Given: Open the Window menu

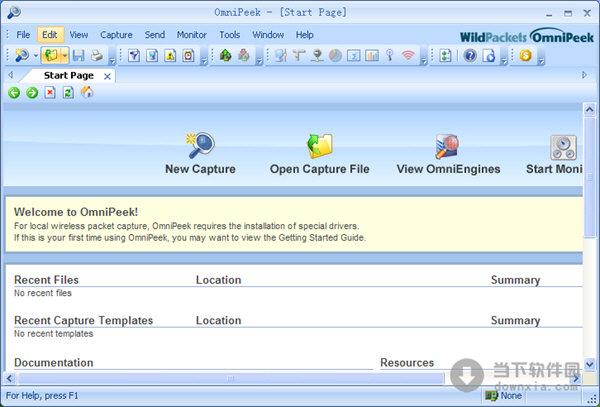Looking at the screenshot, I should [x=268, y=35].
